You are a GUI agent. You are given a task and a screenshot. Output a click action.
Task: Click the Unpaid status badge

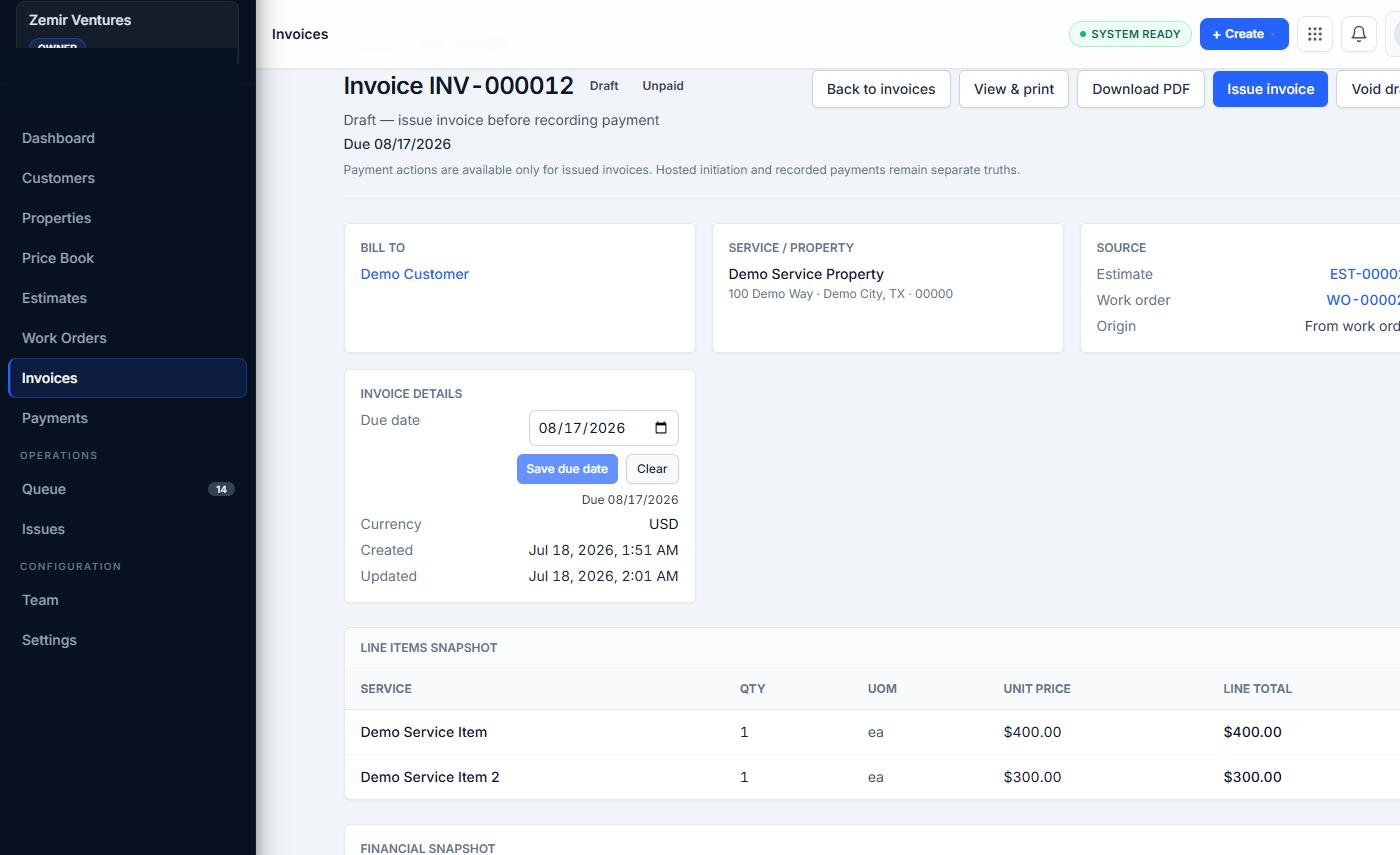pyautogui.click(x=663, y=86)
